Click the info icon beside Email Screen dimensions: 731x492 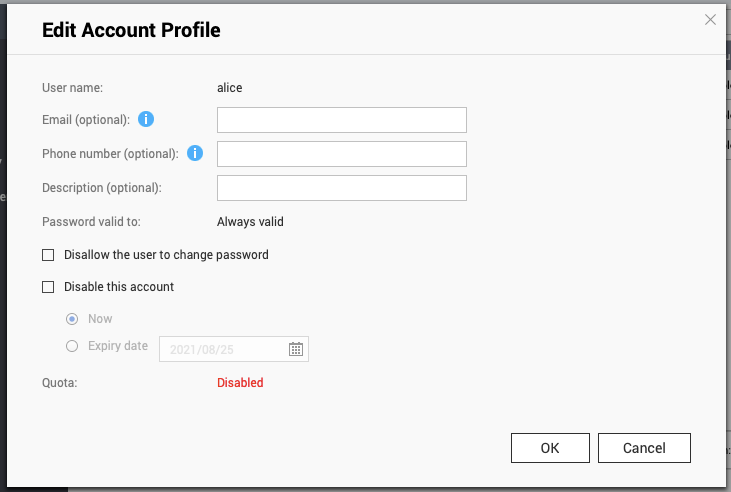click(146, 120)
